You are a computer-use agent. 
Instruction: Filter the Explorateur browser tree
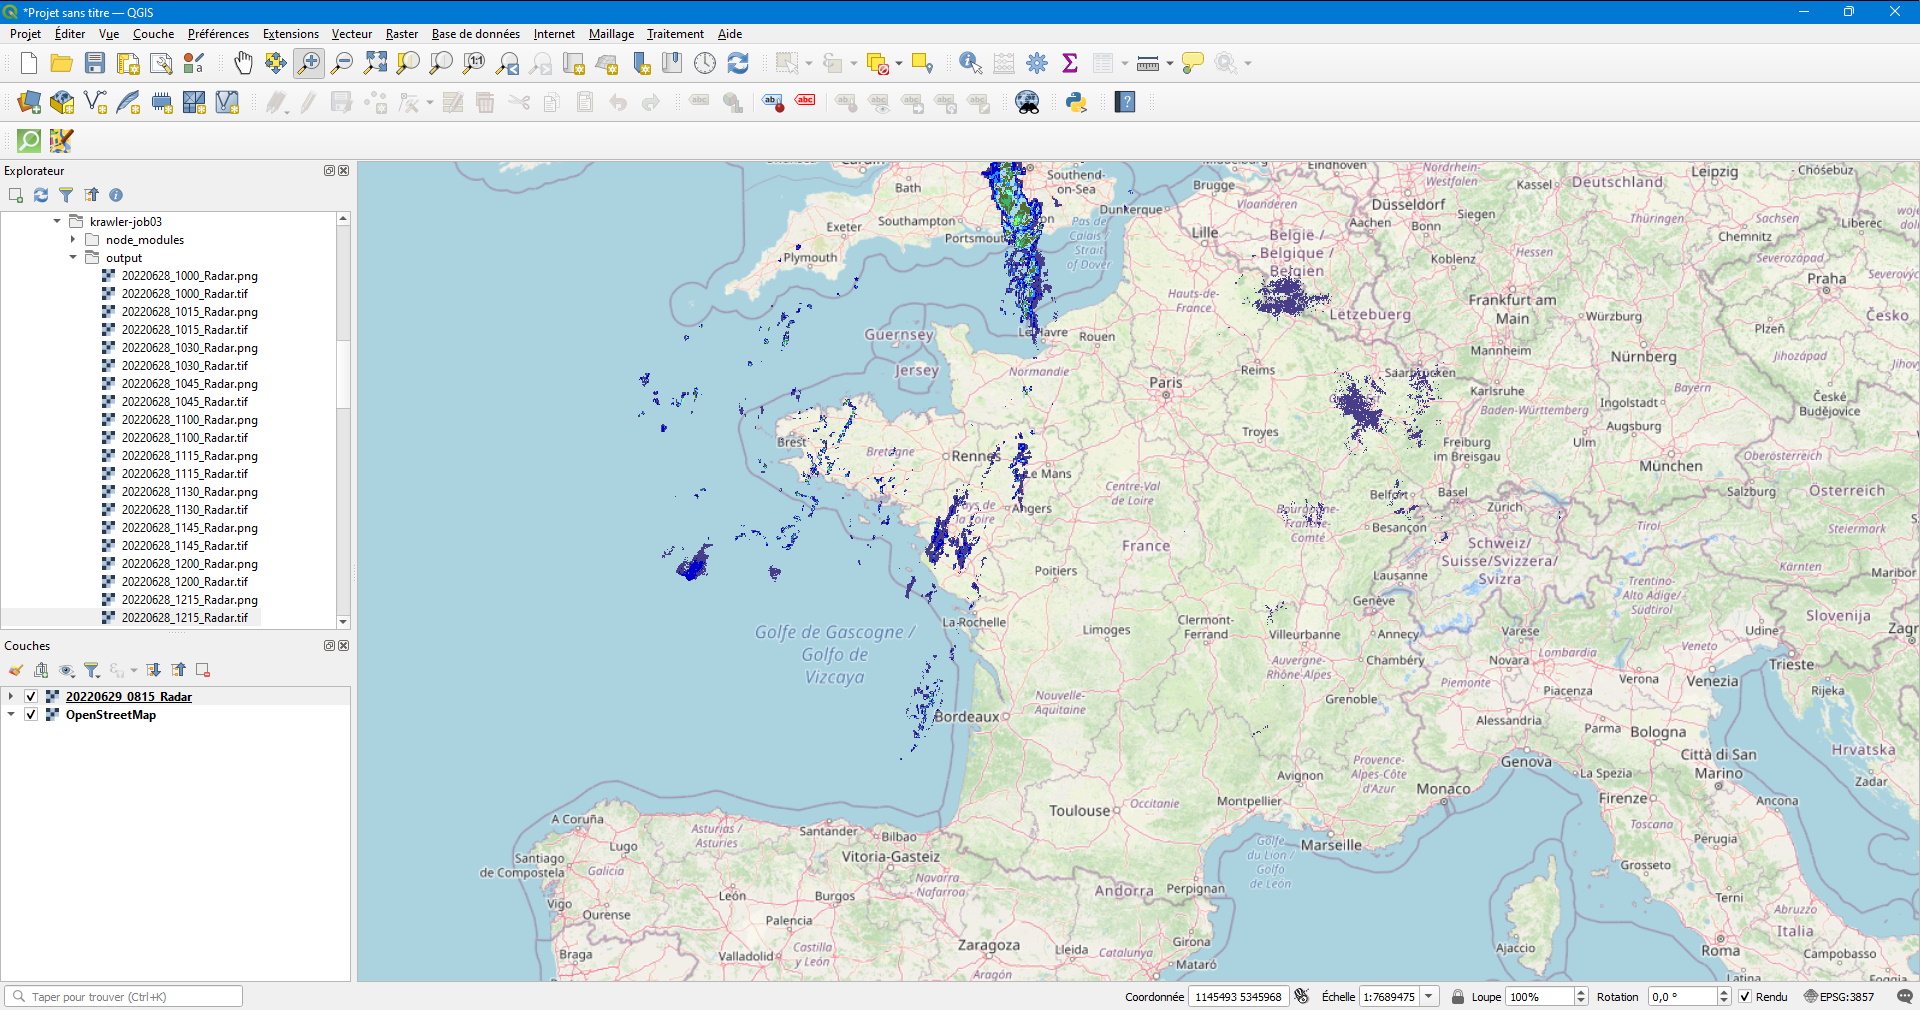pyautogui.click(x=66, y=195)
